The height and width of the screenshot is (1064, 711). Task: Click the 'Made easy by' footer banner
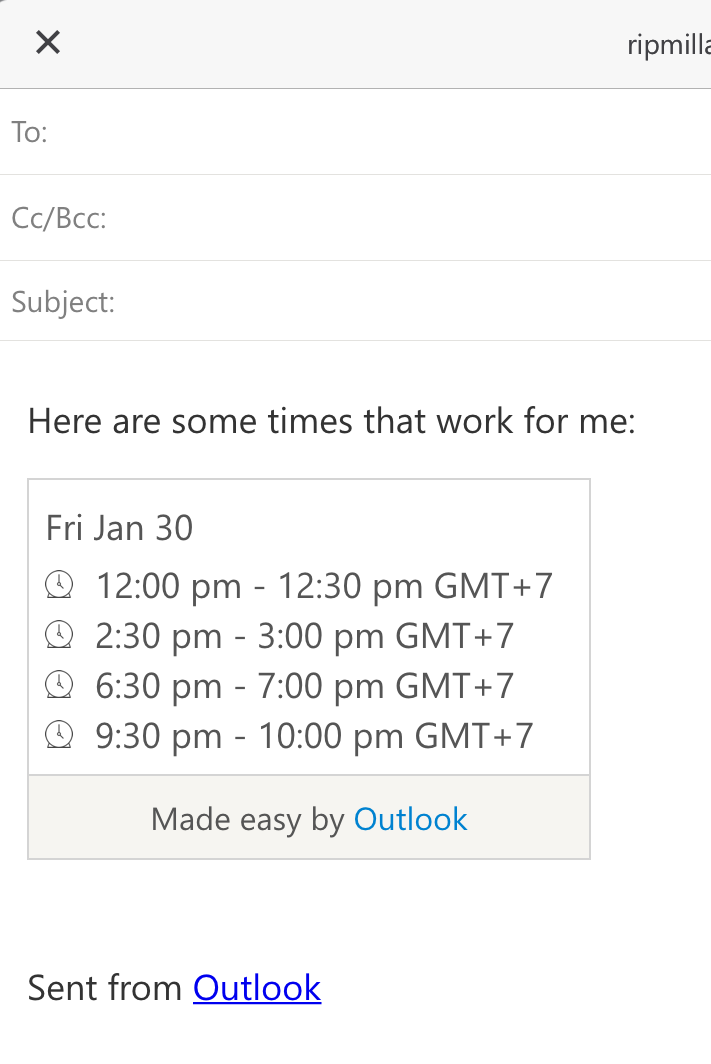pos(250,819)
